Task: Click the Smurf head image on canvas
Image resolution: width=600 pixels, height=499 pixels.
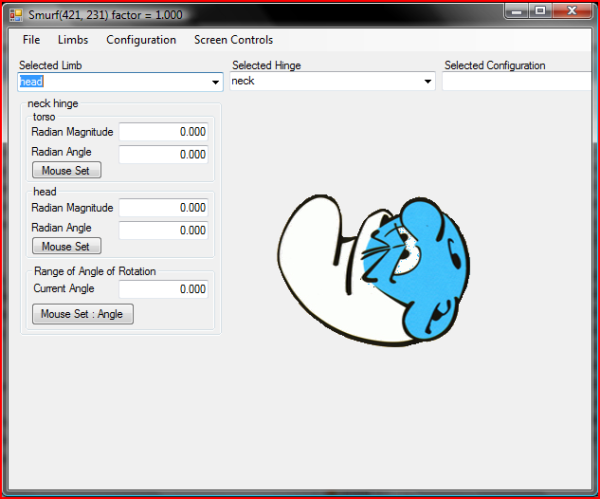Action: click(x=374, y=271)
